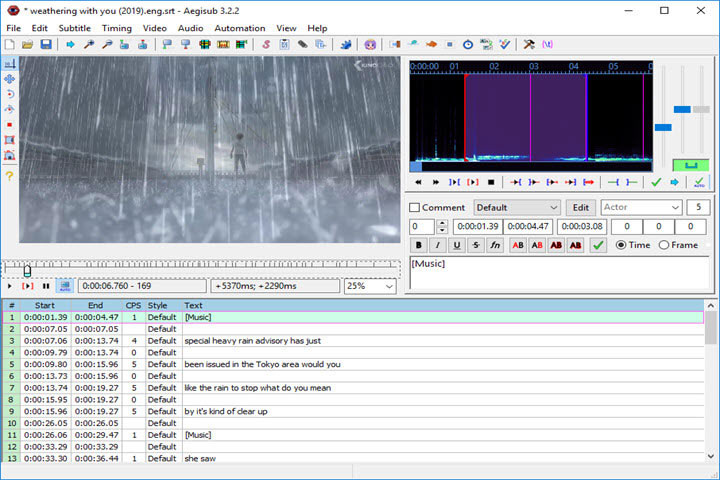The height and width of the screenshot is (480, 720).
Task: Stop audio playback with the square icon
Action: 491,182
